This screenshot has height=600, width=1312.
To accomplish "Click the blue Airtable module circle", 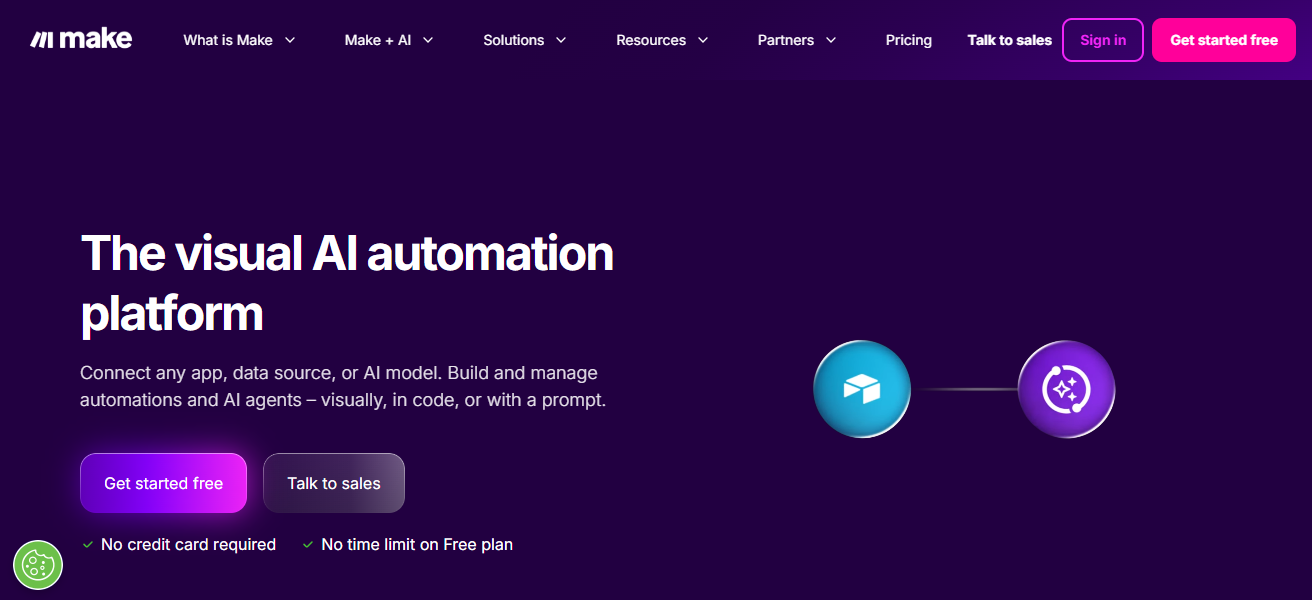I will [x=862, y=389].
